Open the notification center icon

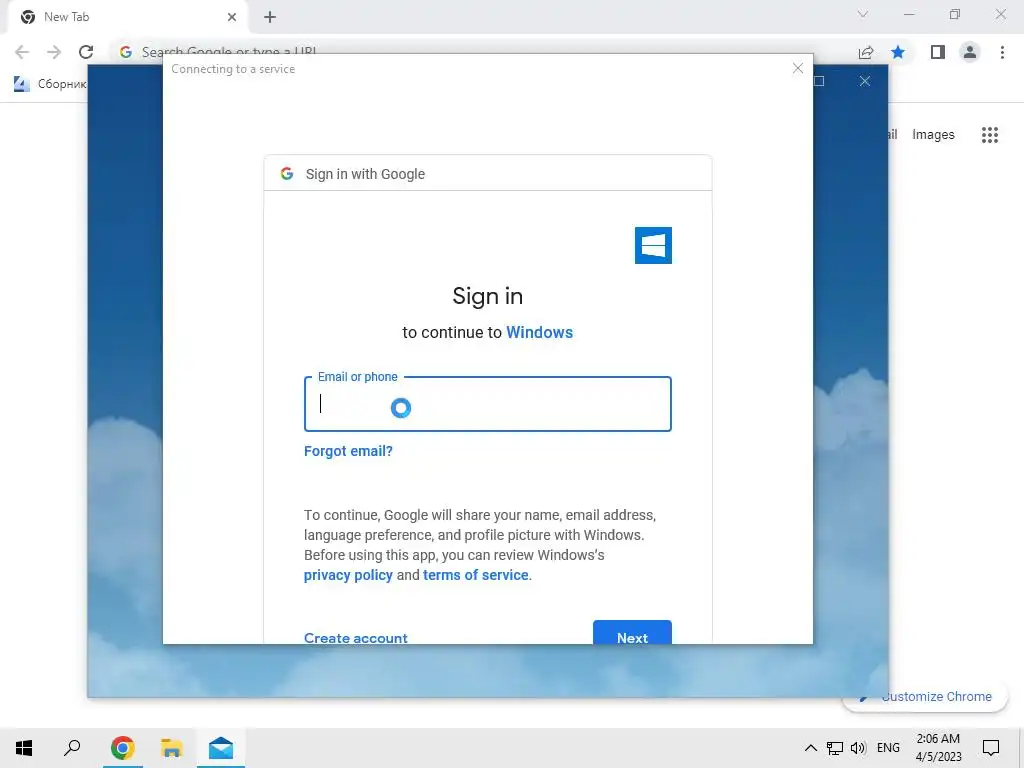[991, 748]
